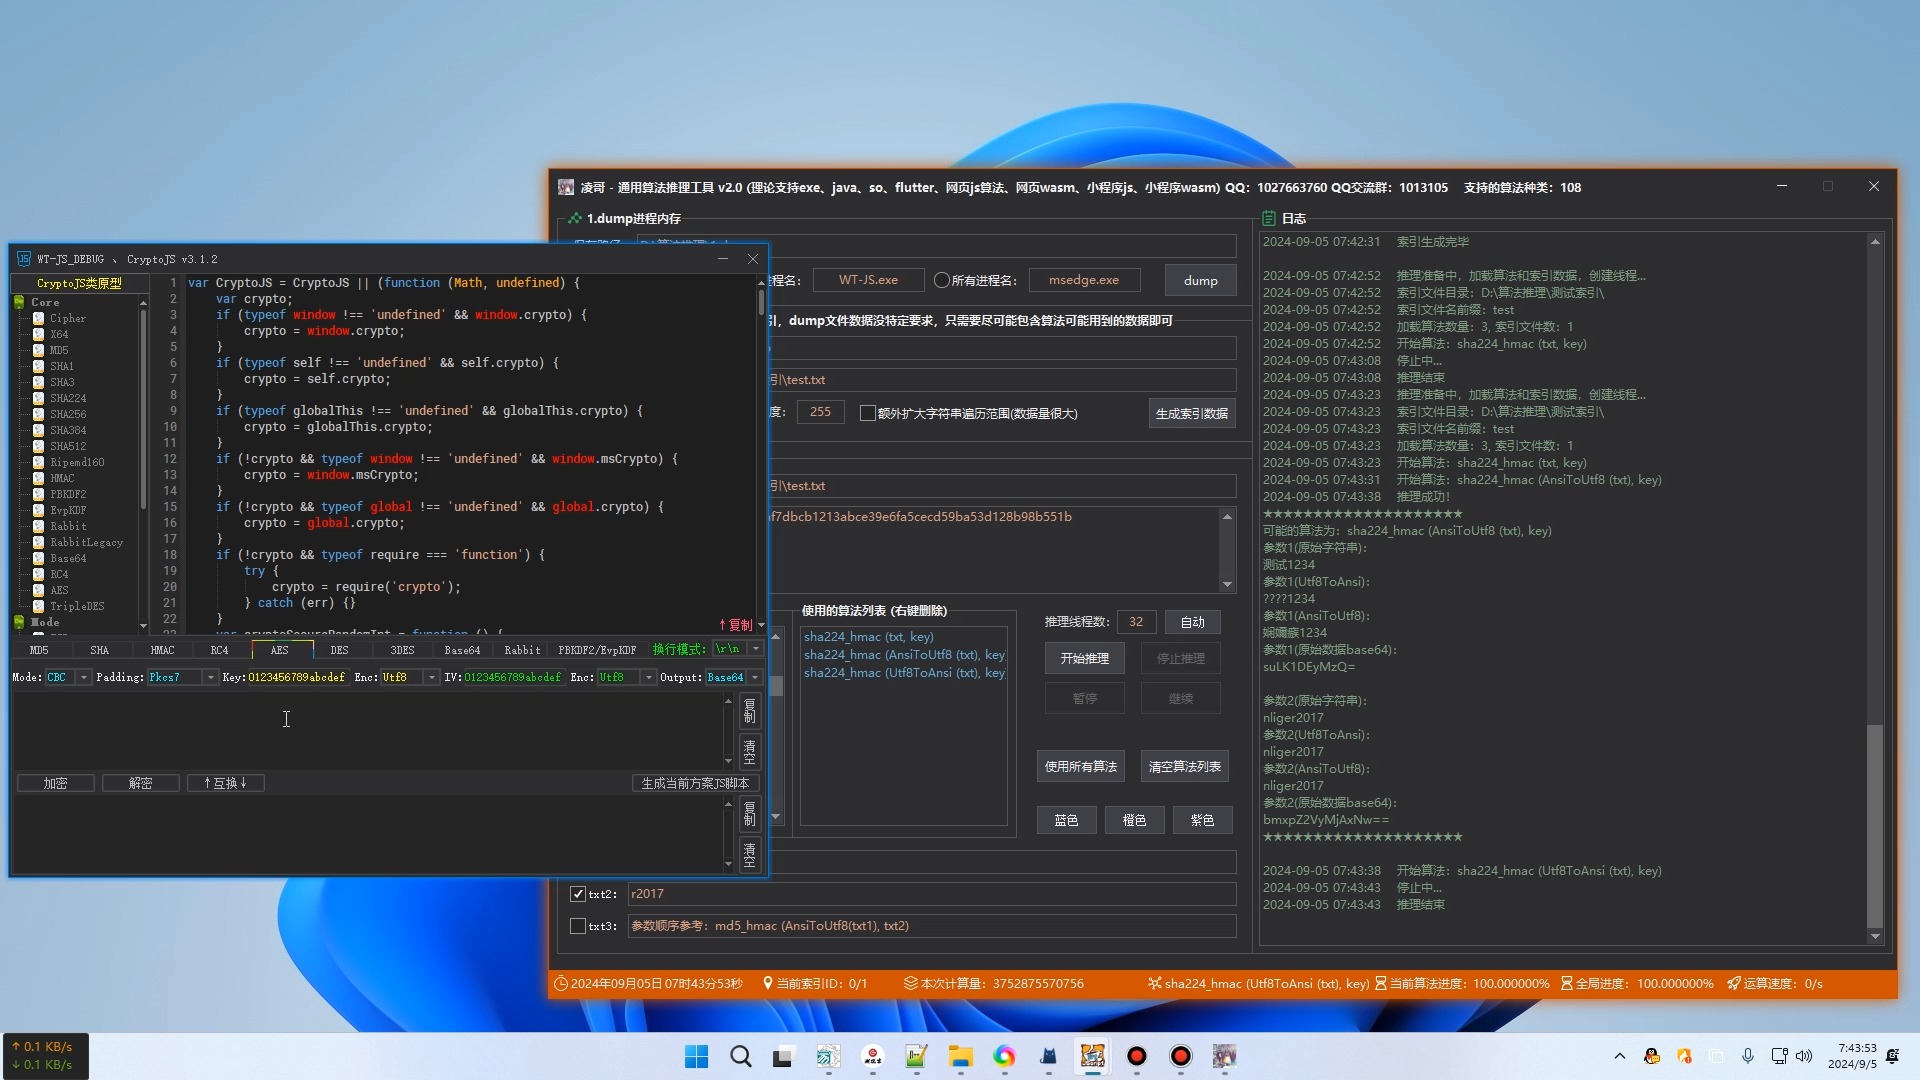
Task: Click the 互换 swap button
Action: pos(226,783)
